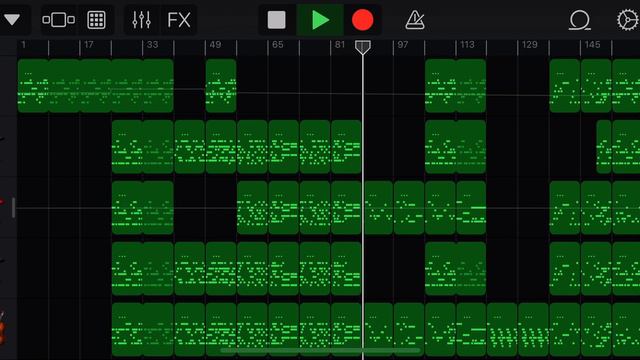Jump to bar 97 on ruler
The image size is (640, 360).
[x=402, y=45]
